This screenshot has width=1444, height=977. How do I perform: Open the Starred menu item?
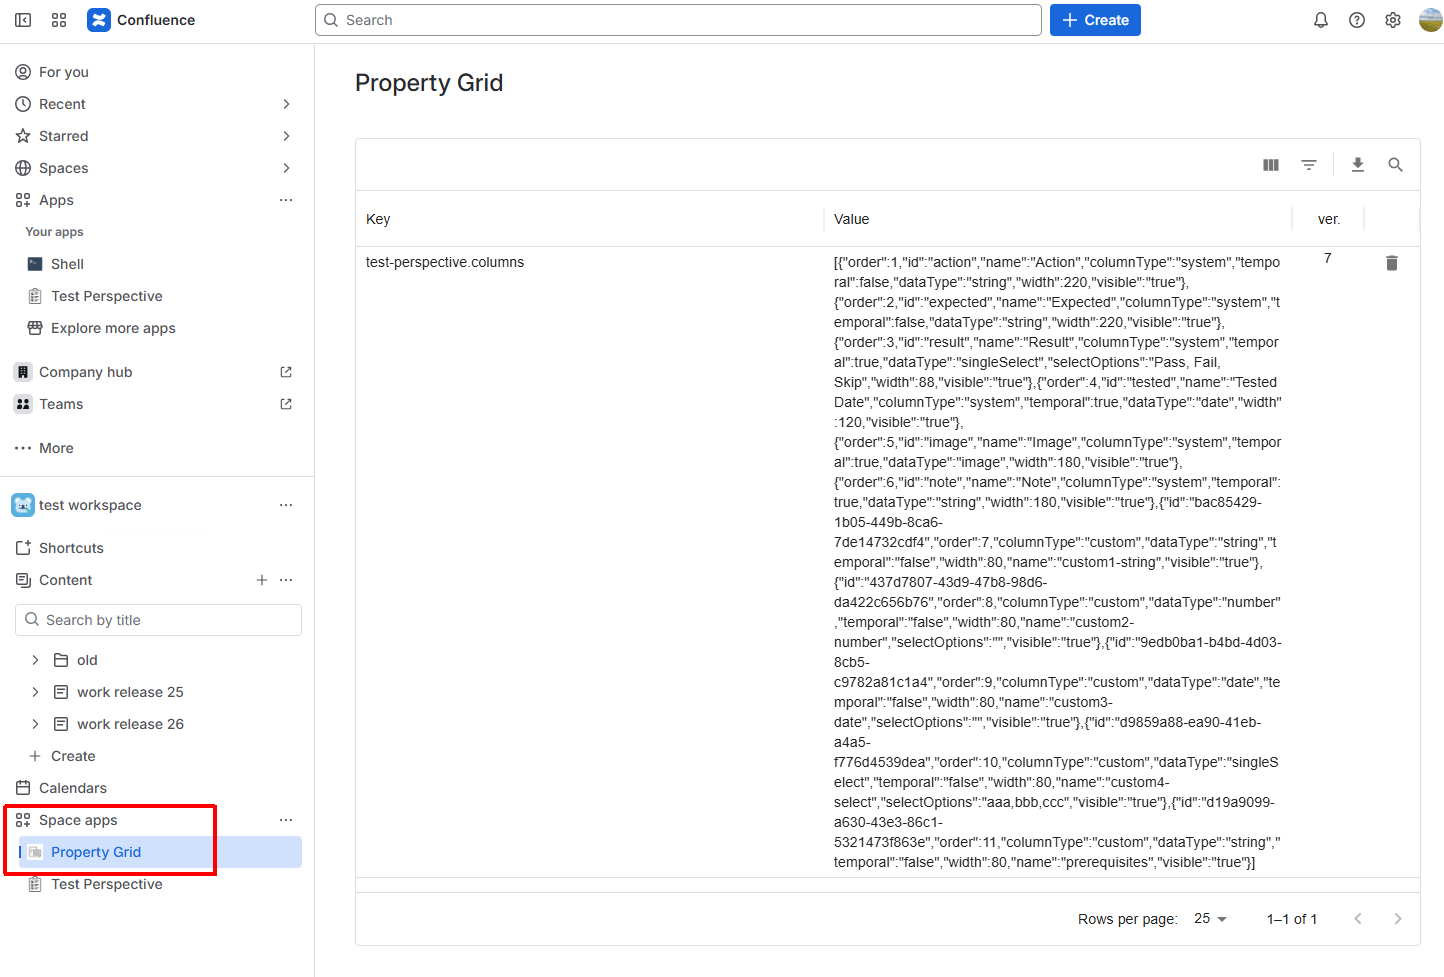[64, 136]
